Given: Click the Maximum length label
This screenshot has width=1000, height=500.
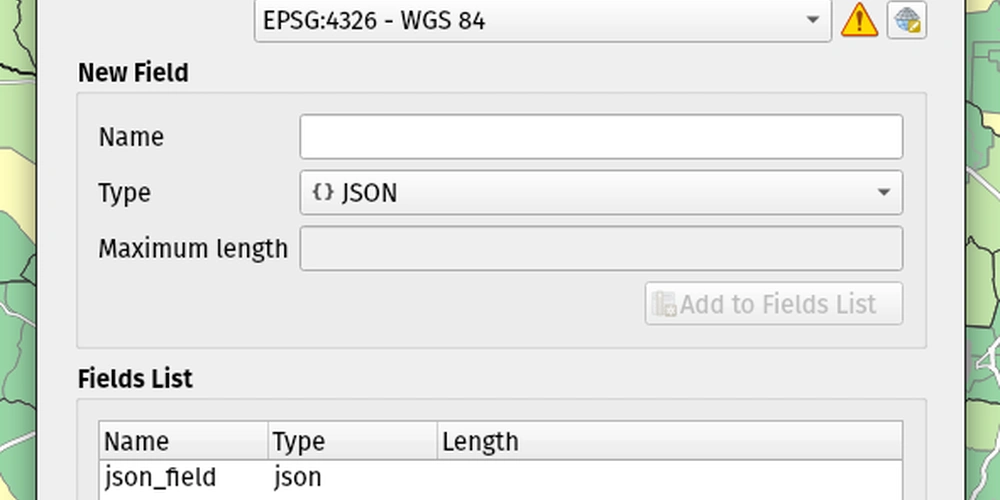Looking at the screenshot, I should tap(193, 249).
